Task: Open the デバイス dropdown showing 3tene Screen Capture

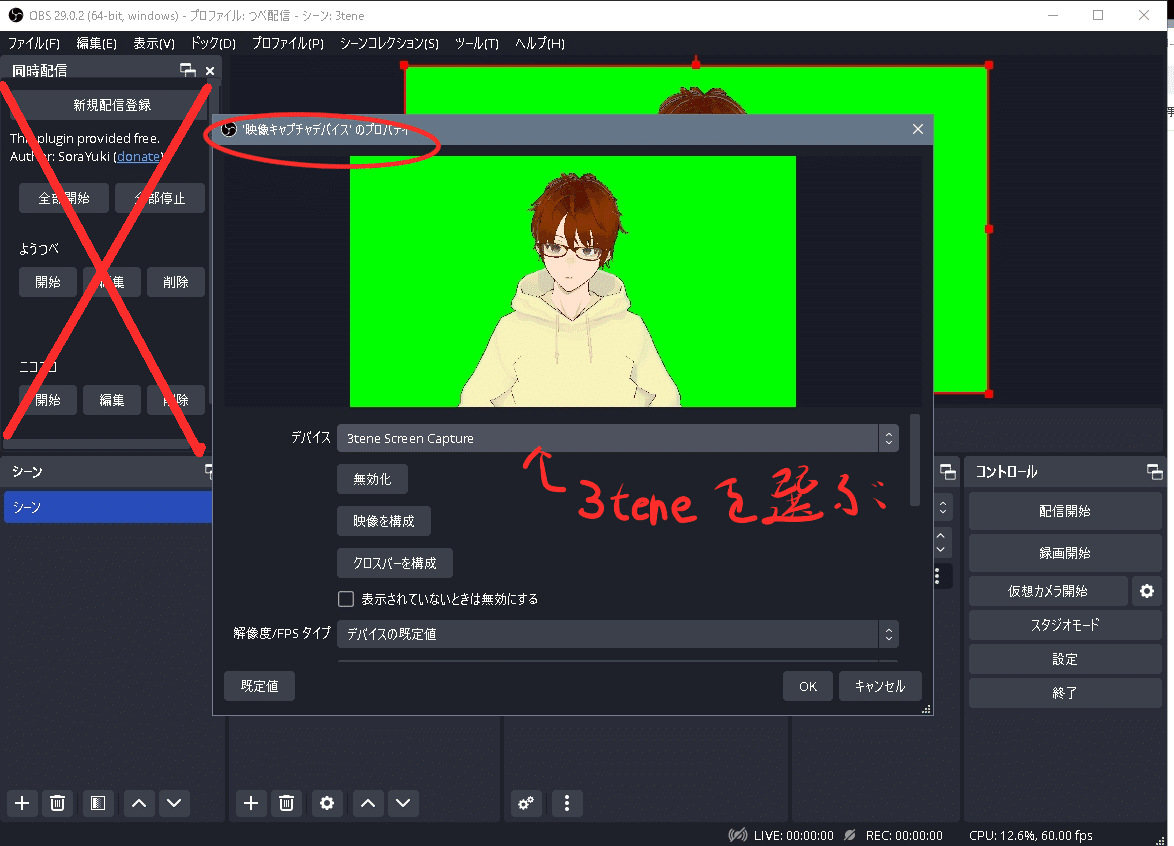Action: [x=618, y=439]
